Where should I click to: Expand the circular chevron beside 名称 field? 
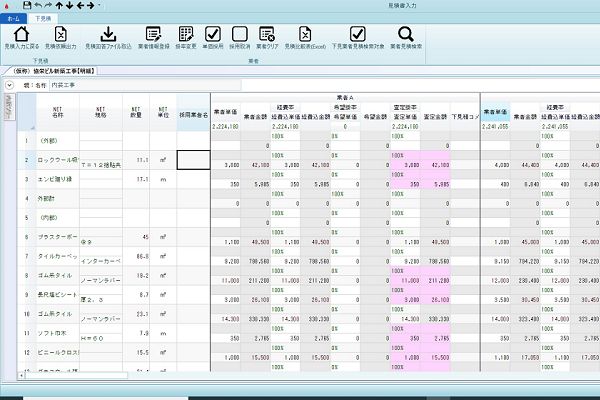[x=9, y=85]
